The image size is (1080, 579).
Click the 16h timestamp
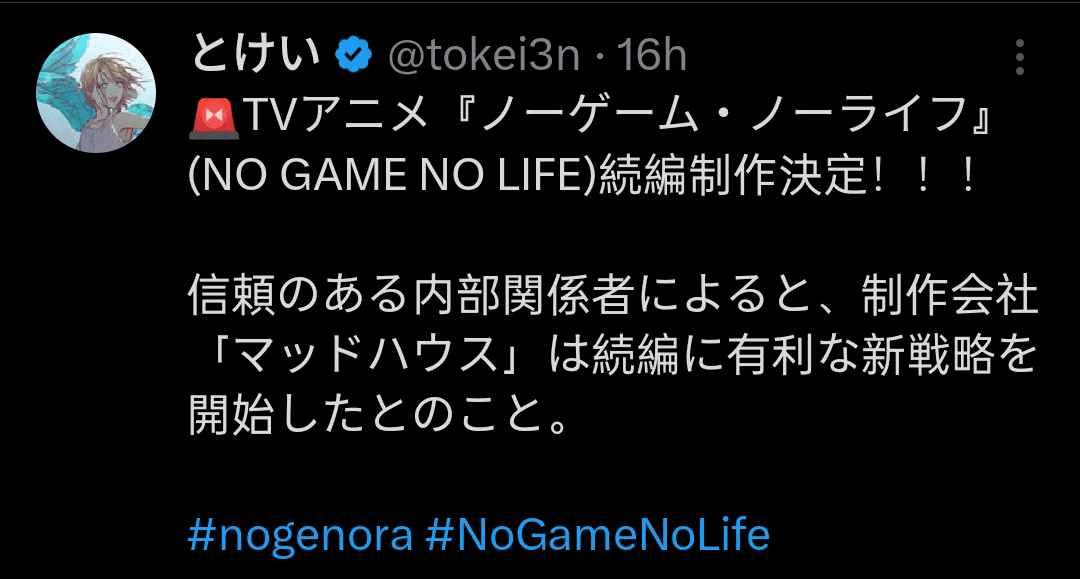point(652,56)
